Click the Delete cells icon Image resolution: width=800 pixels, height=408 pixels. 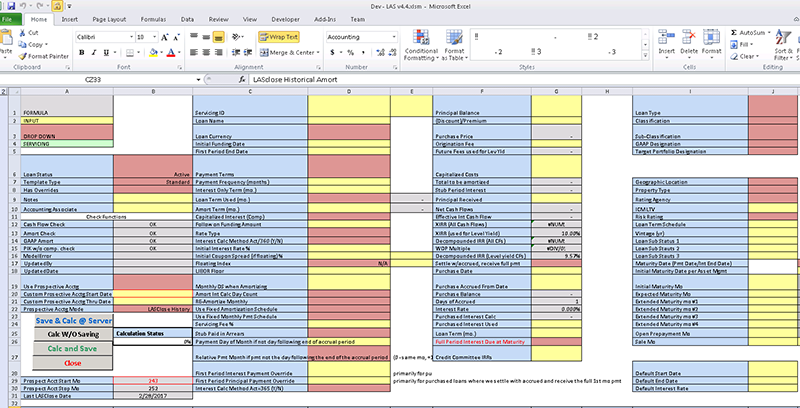point(689,42)
